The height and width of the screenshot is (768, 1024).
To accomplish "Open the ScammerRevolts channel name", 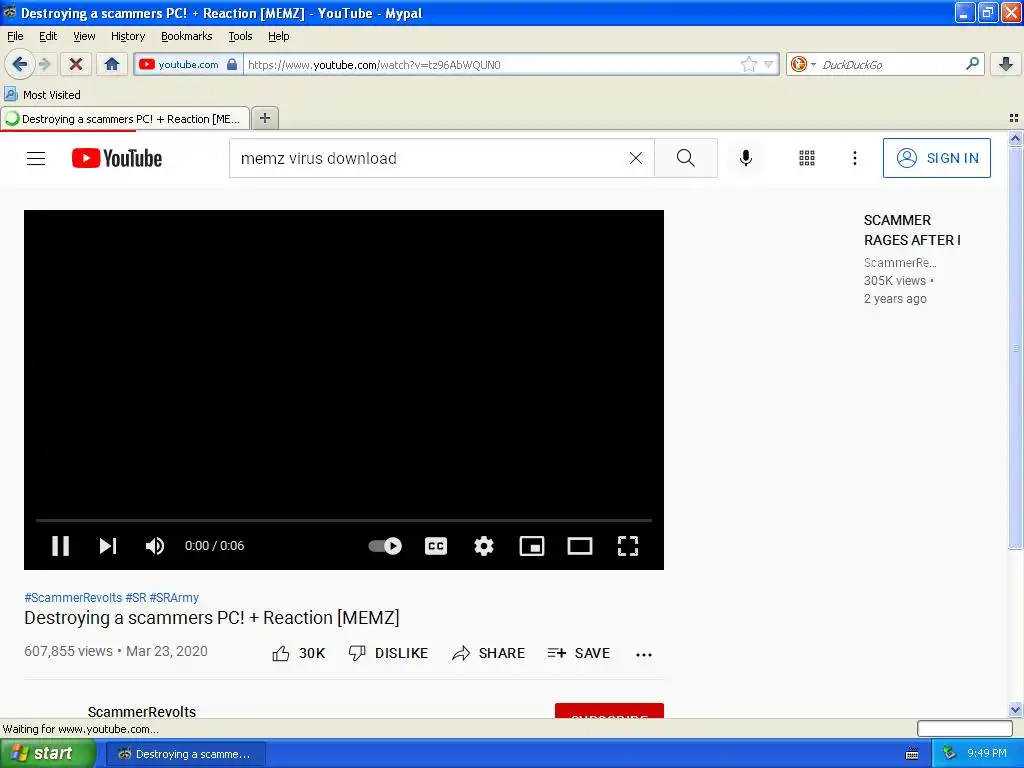I will (x=142, y=711).
